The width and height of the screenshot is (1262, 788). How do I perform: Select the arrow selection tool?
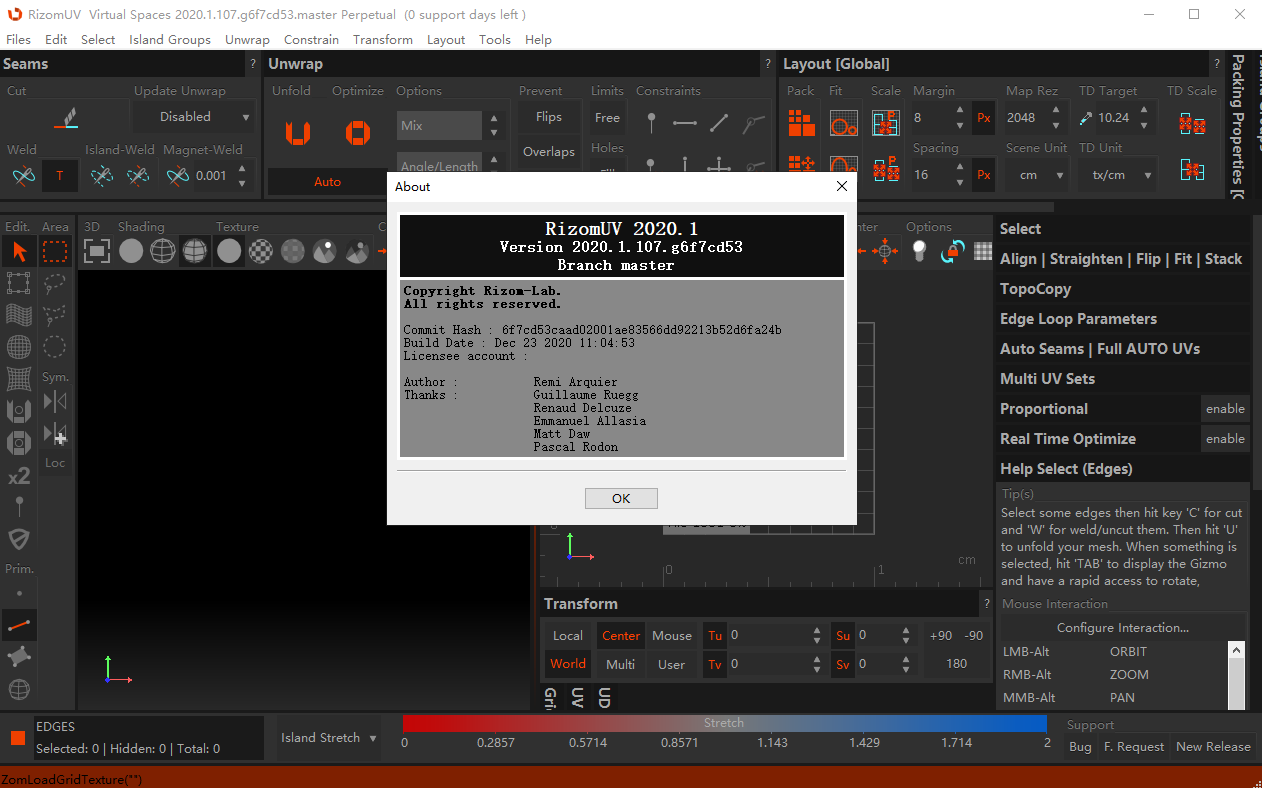point(19,251)
